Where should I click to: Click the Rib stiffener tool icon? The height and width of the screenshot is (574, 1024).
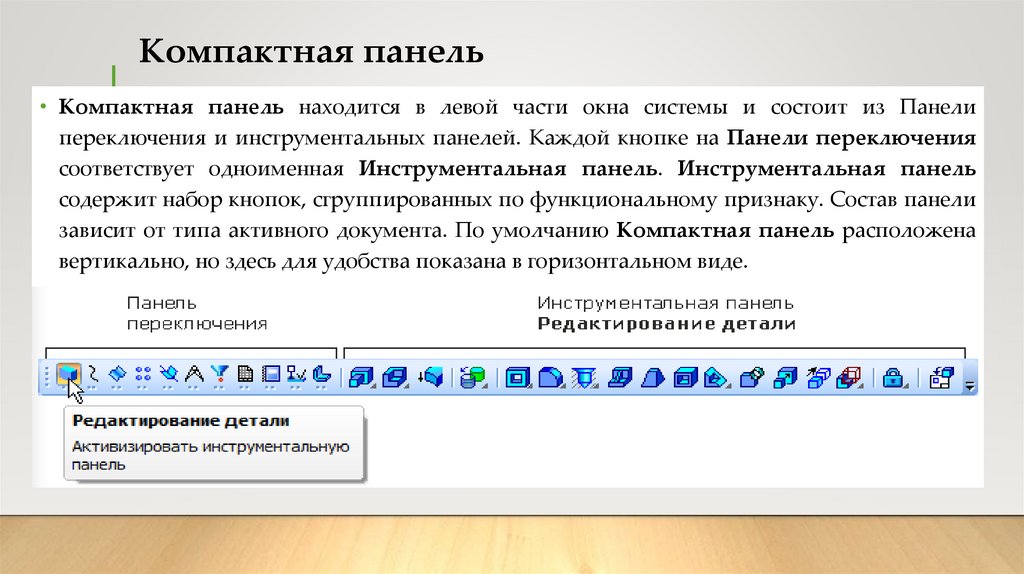[620, 377]
